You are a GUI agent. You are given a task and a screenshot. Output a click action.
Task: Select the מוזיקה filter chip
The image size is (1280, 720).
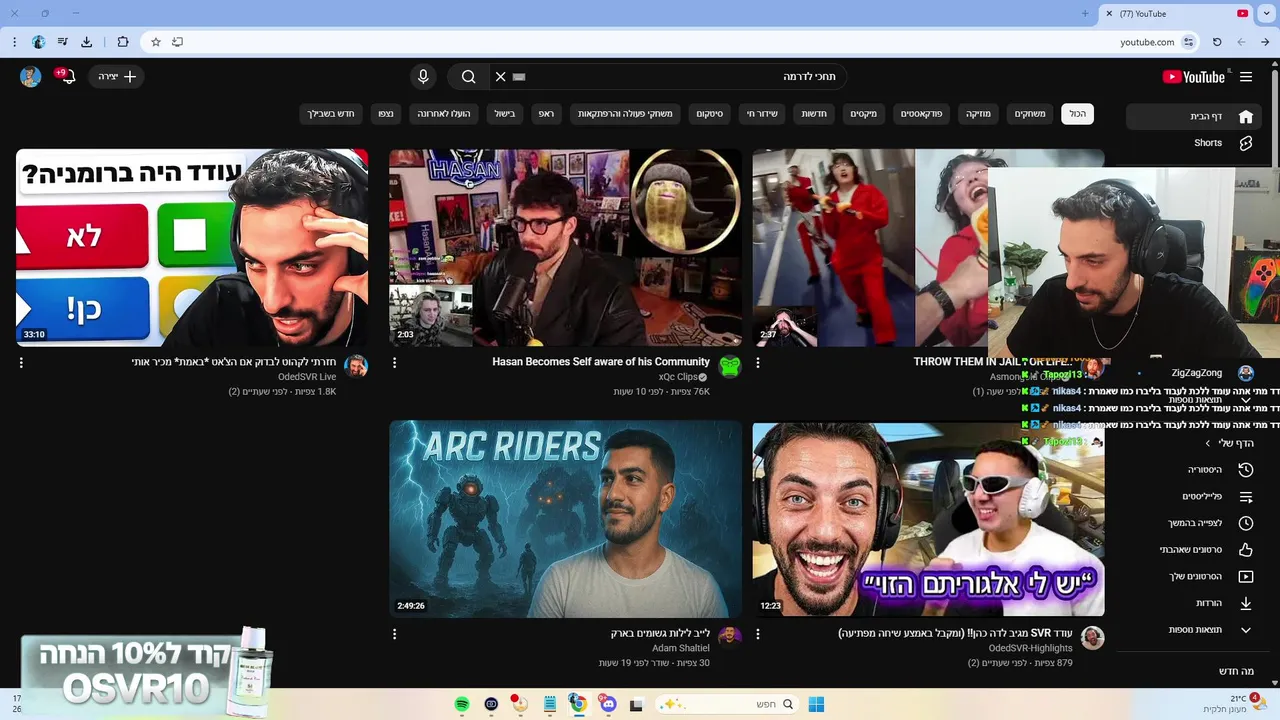click(978, 114)
